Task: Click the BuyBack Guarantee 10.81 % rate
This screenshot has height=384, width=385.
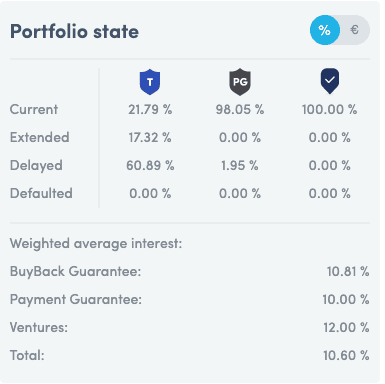Action: coord(348,271)
